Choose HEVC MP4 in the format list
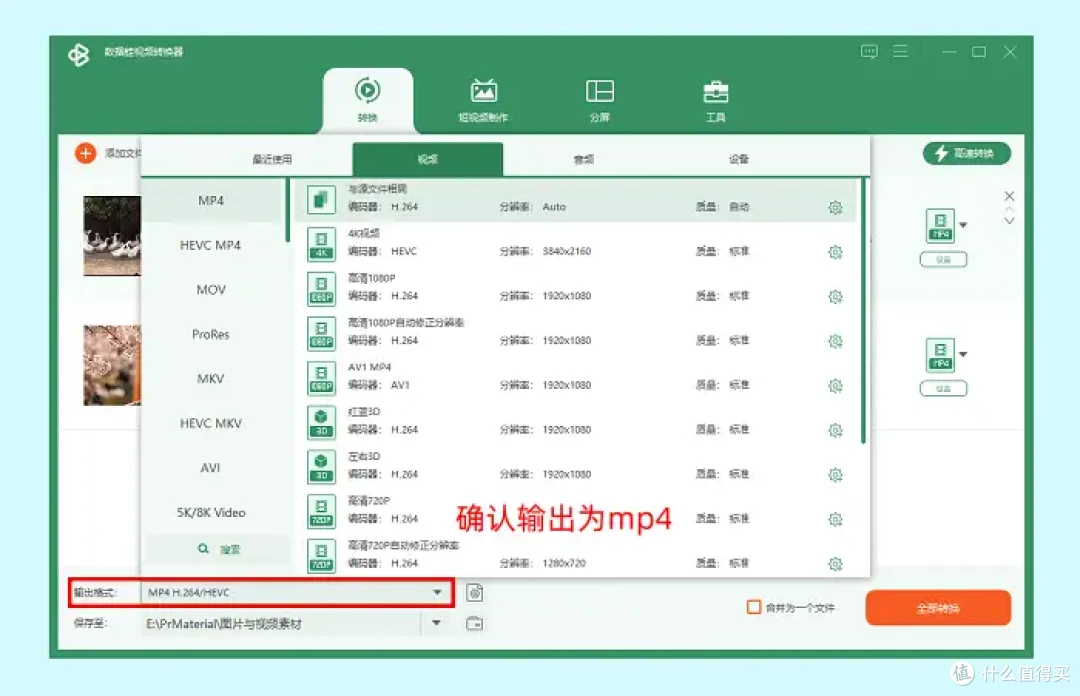1080x696 pixels. [x=211, y=245]
